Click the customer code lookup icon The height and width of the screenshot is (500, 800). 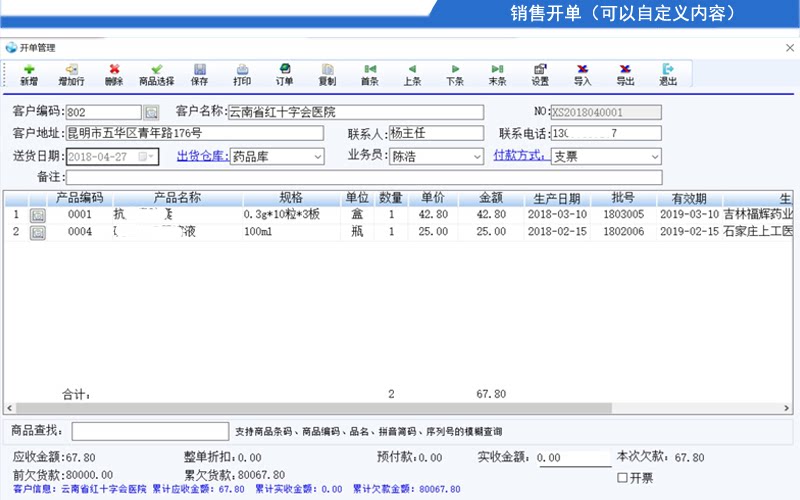tap(151, 112)
